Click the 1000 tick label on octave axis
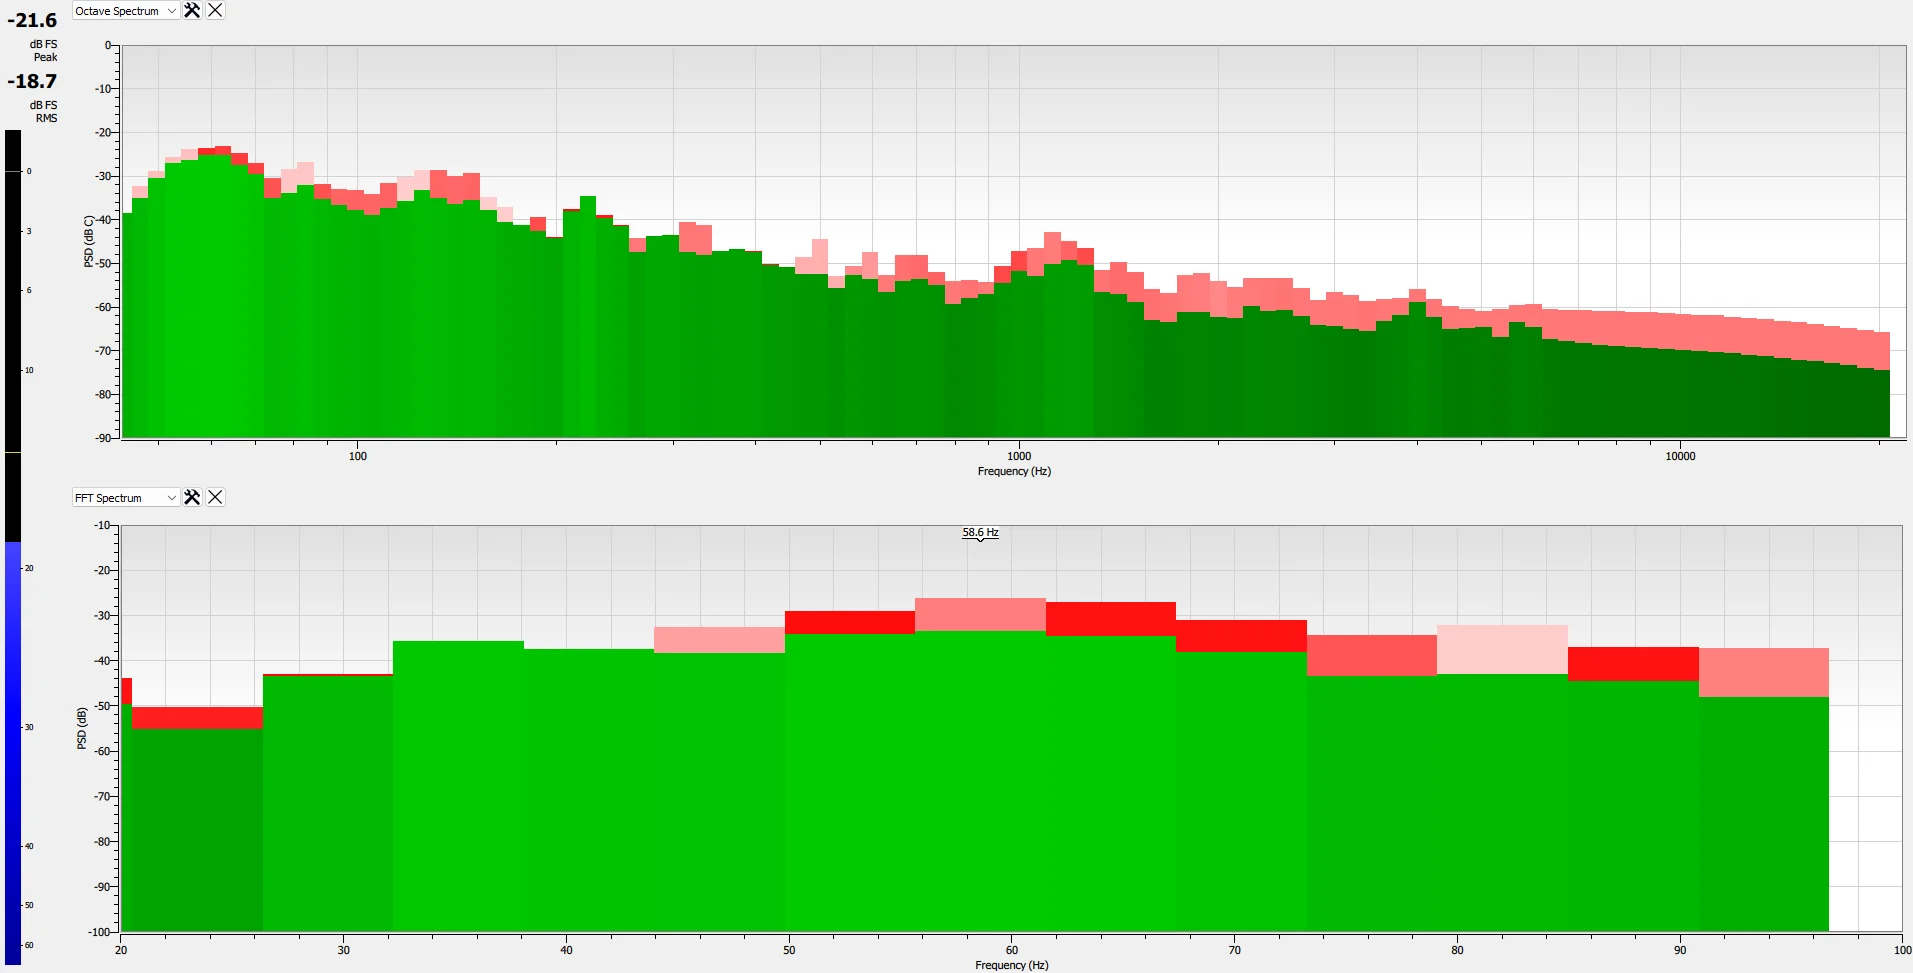 pos(1019,456)
